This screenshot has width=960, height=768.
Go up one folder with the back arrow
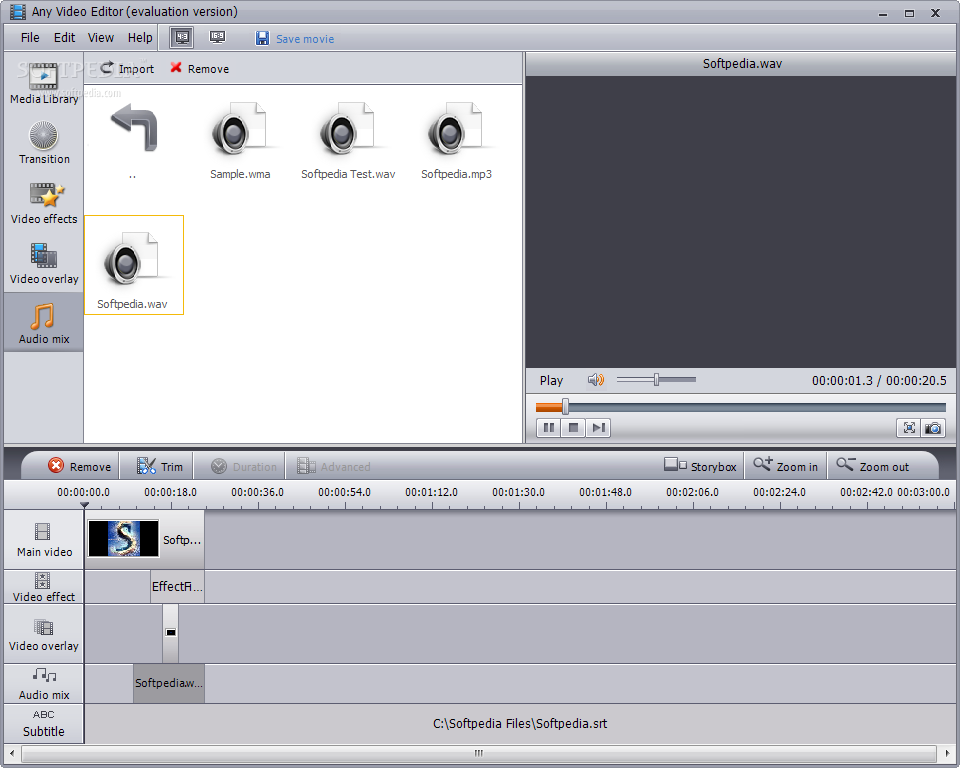(x=133, y=127)
